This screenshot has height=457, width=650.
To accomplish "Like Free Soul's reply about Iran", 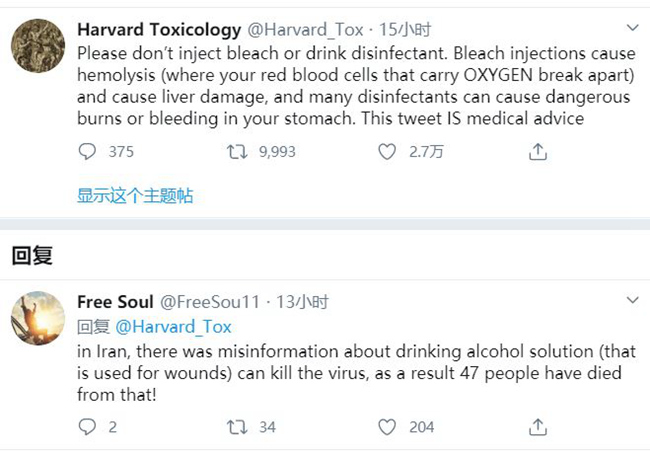I will point(388,427).
